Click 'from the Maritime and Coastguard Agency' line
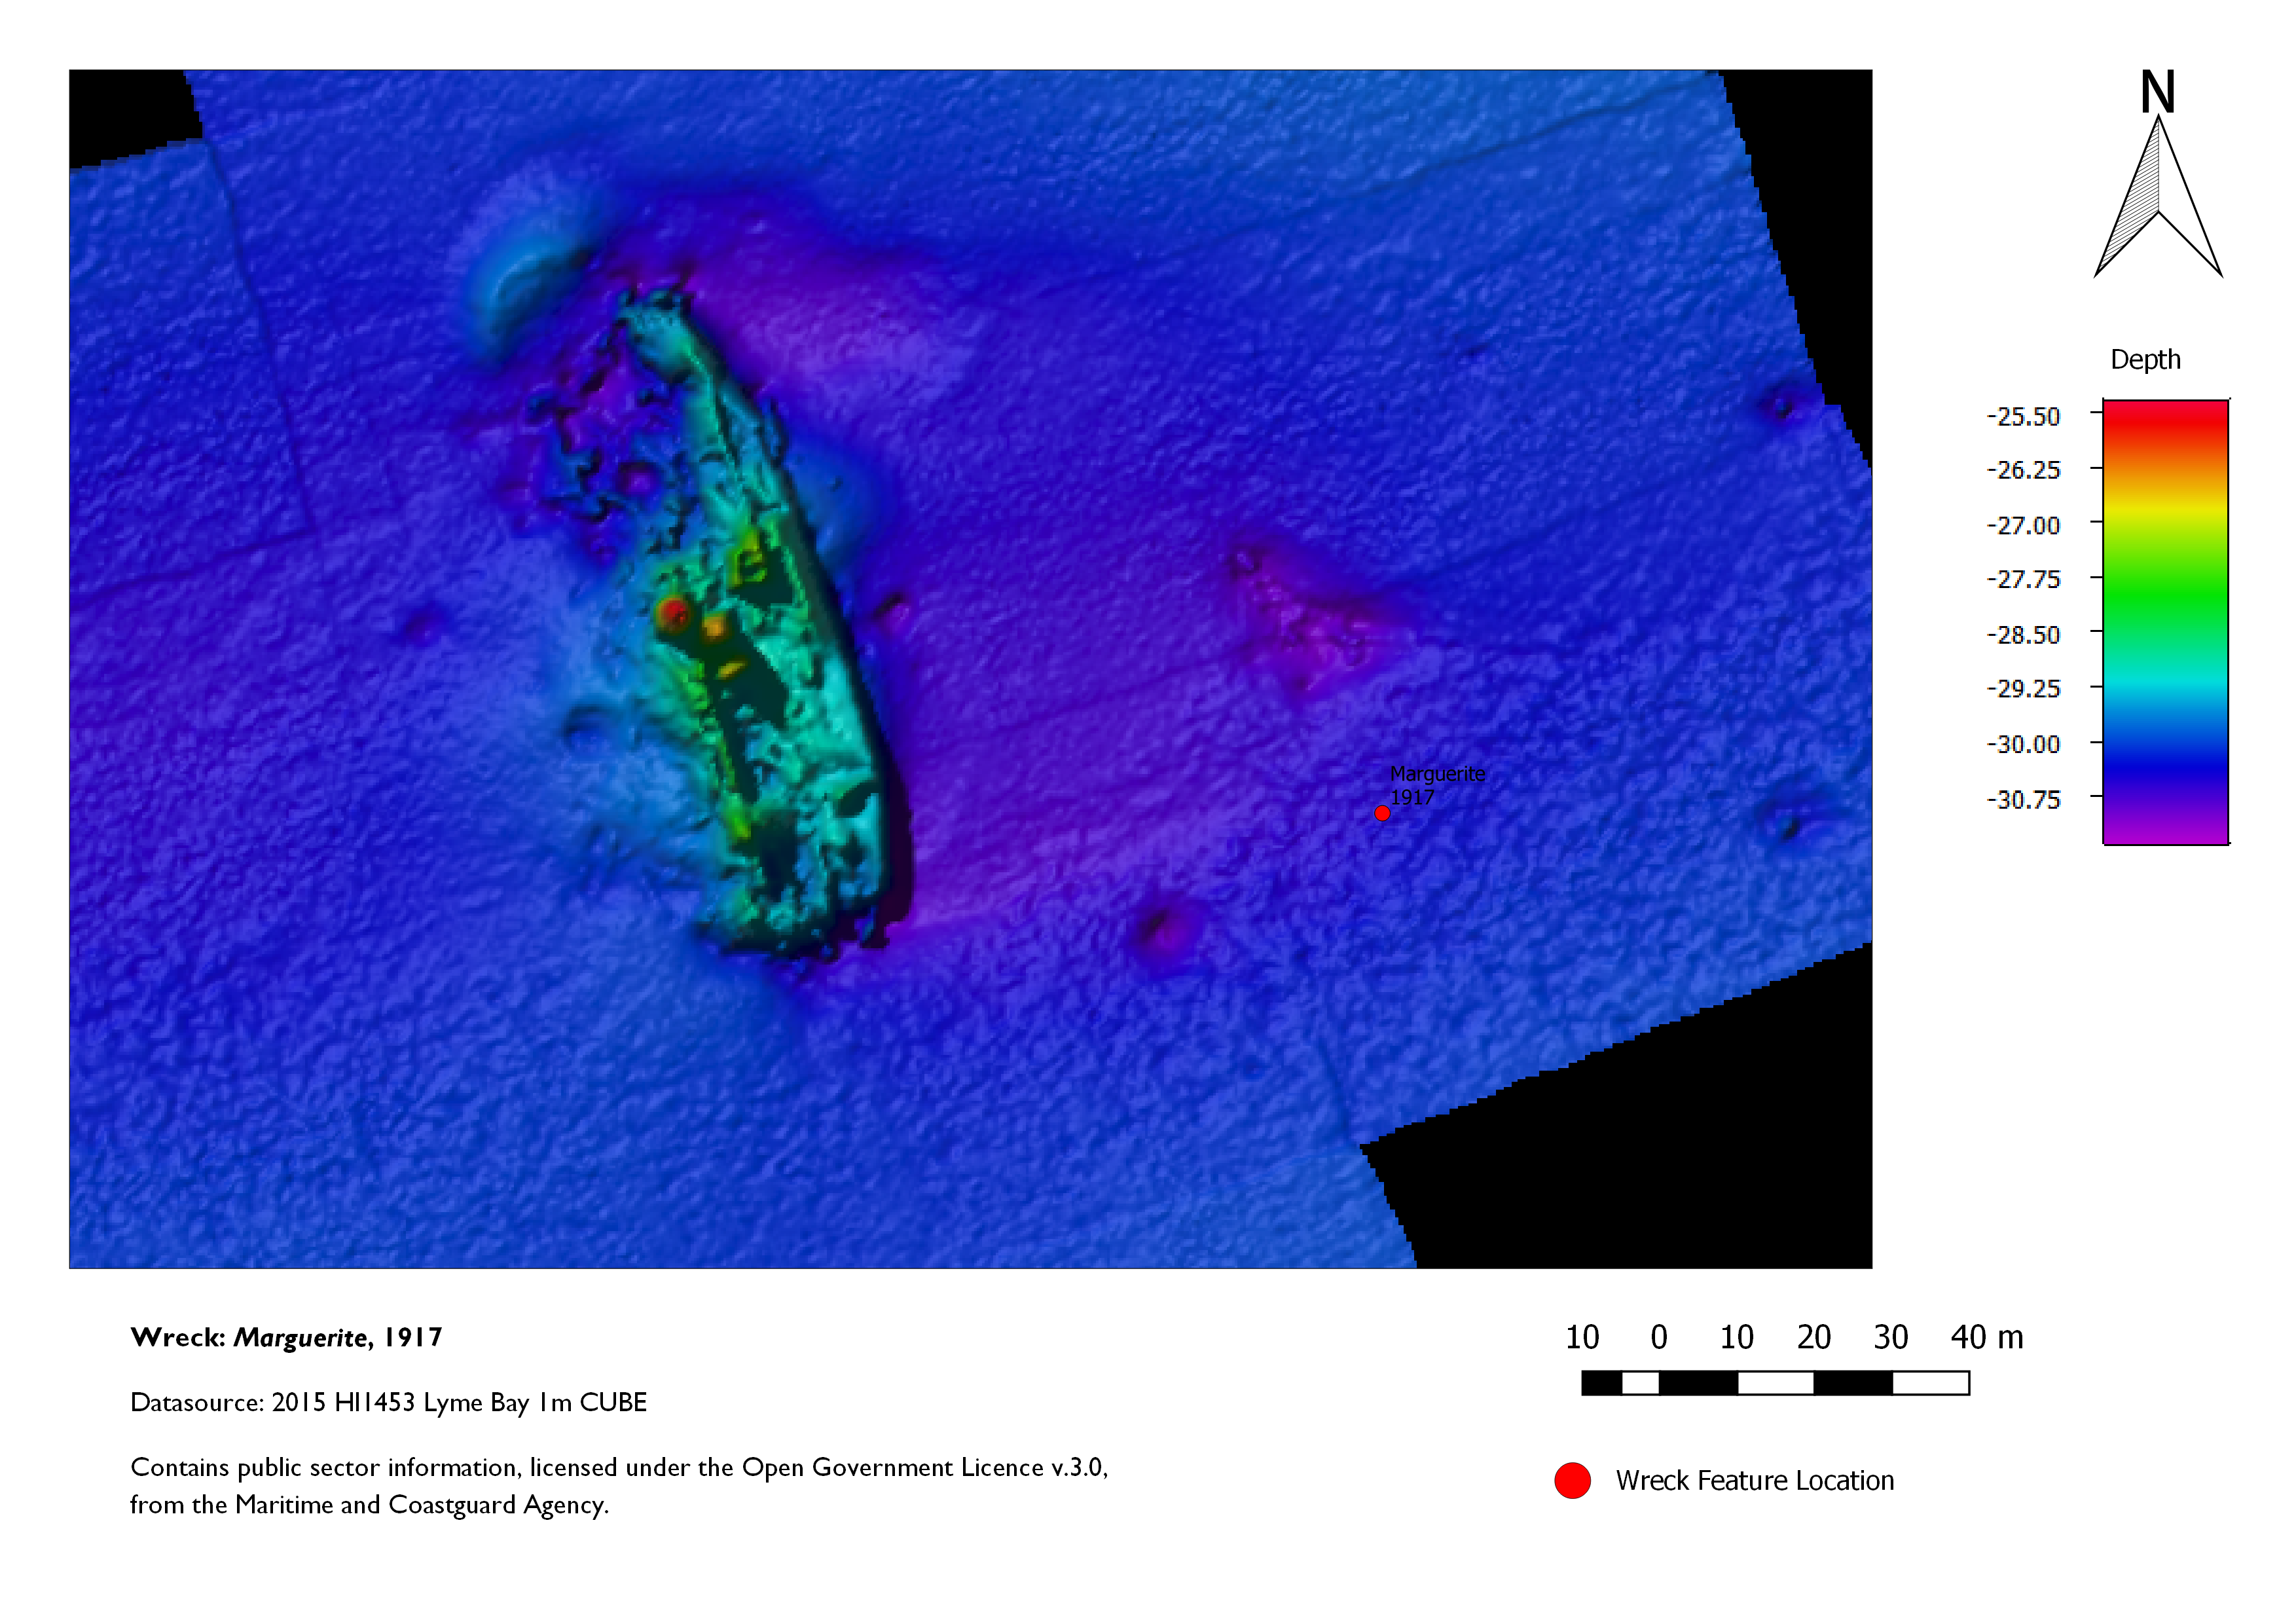 (369, 1505)
